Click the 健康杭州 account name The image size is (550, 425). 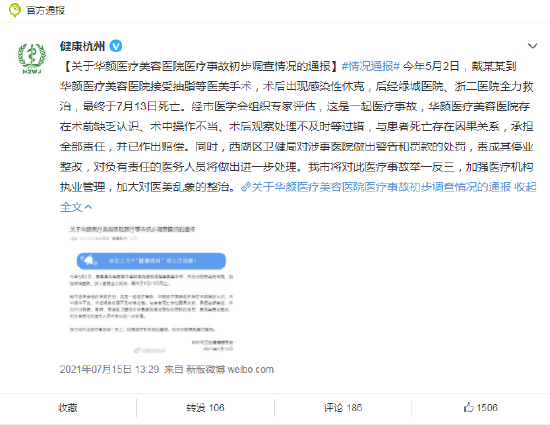tap(82, 46)
